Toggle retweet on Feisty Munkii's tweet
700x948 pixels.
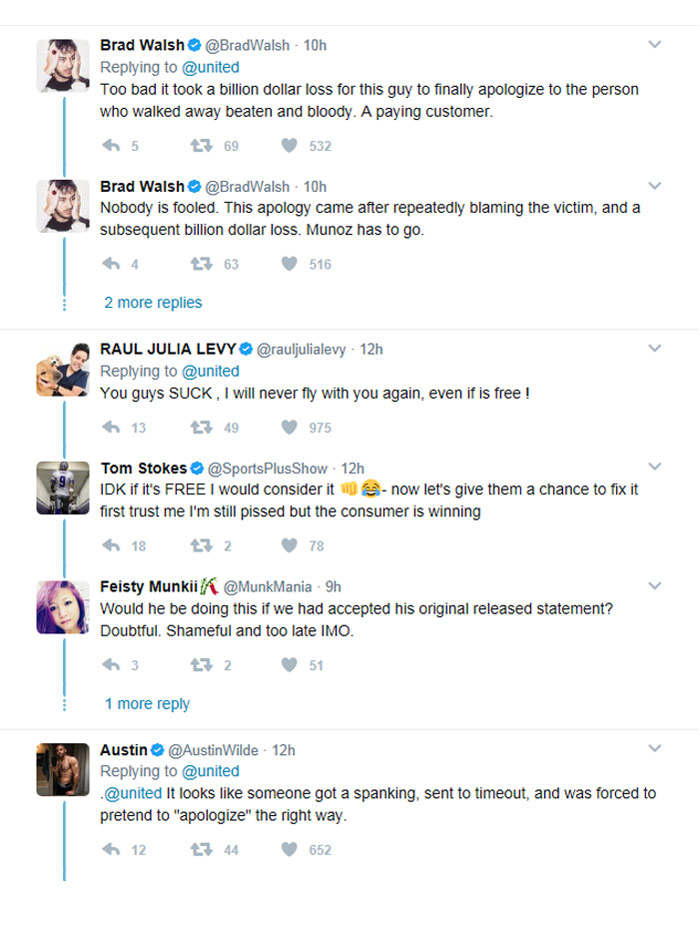click(x=201, y=665)
